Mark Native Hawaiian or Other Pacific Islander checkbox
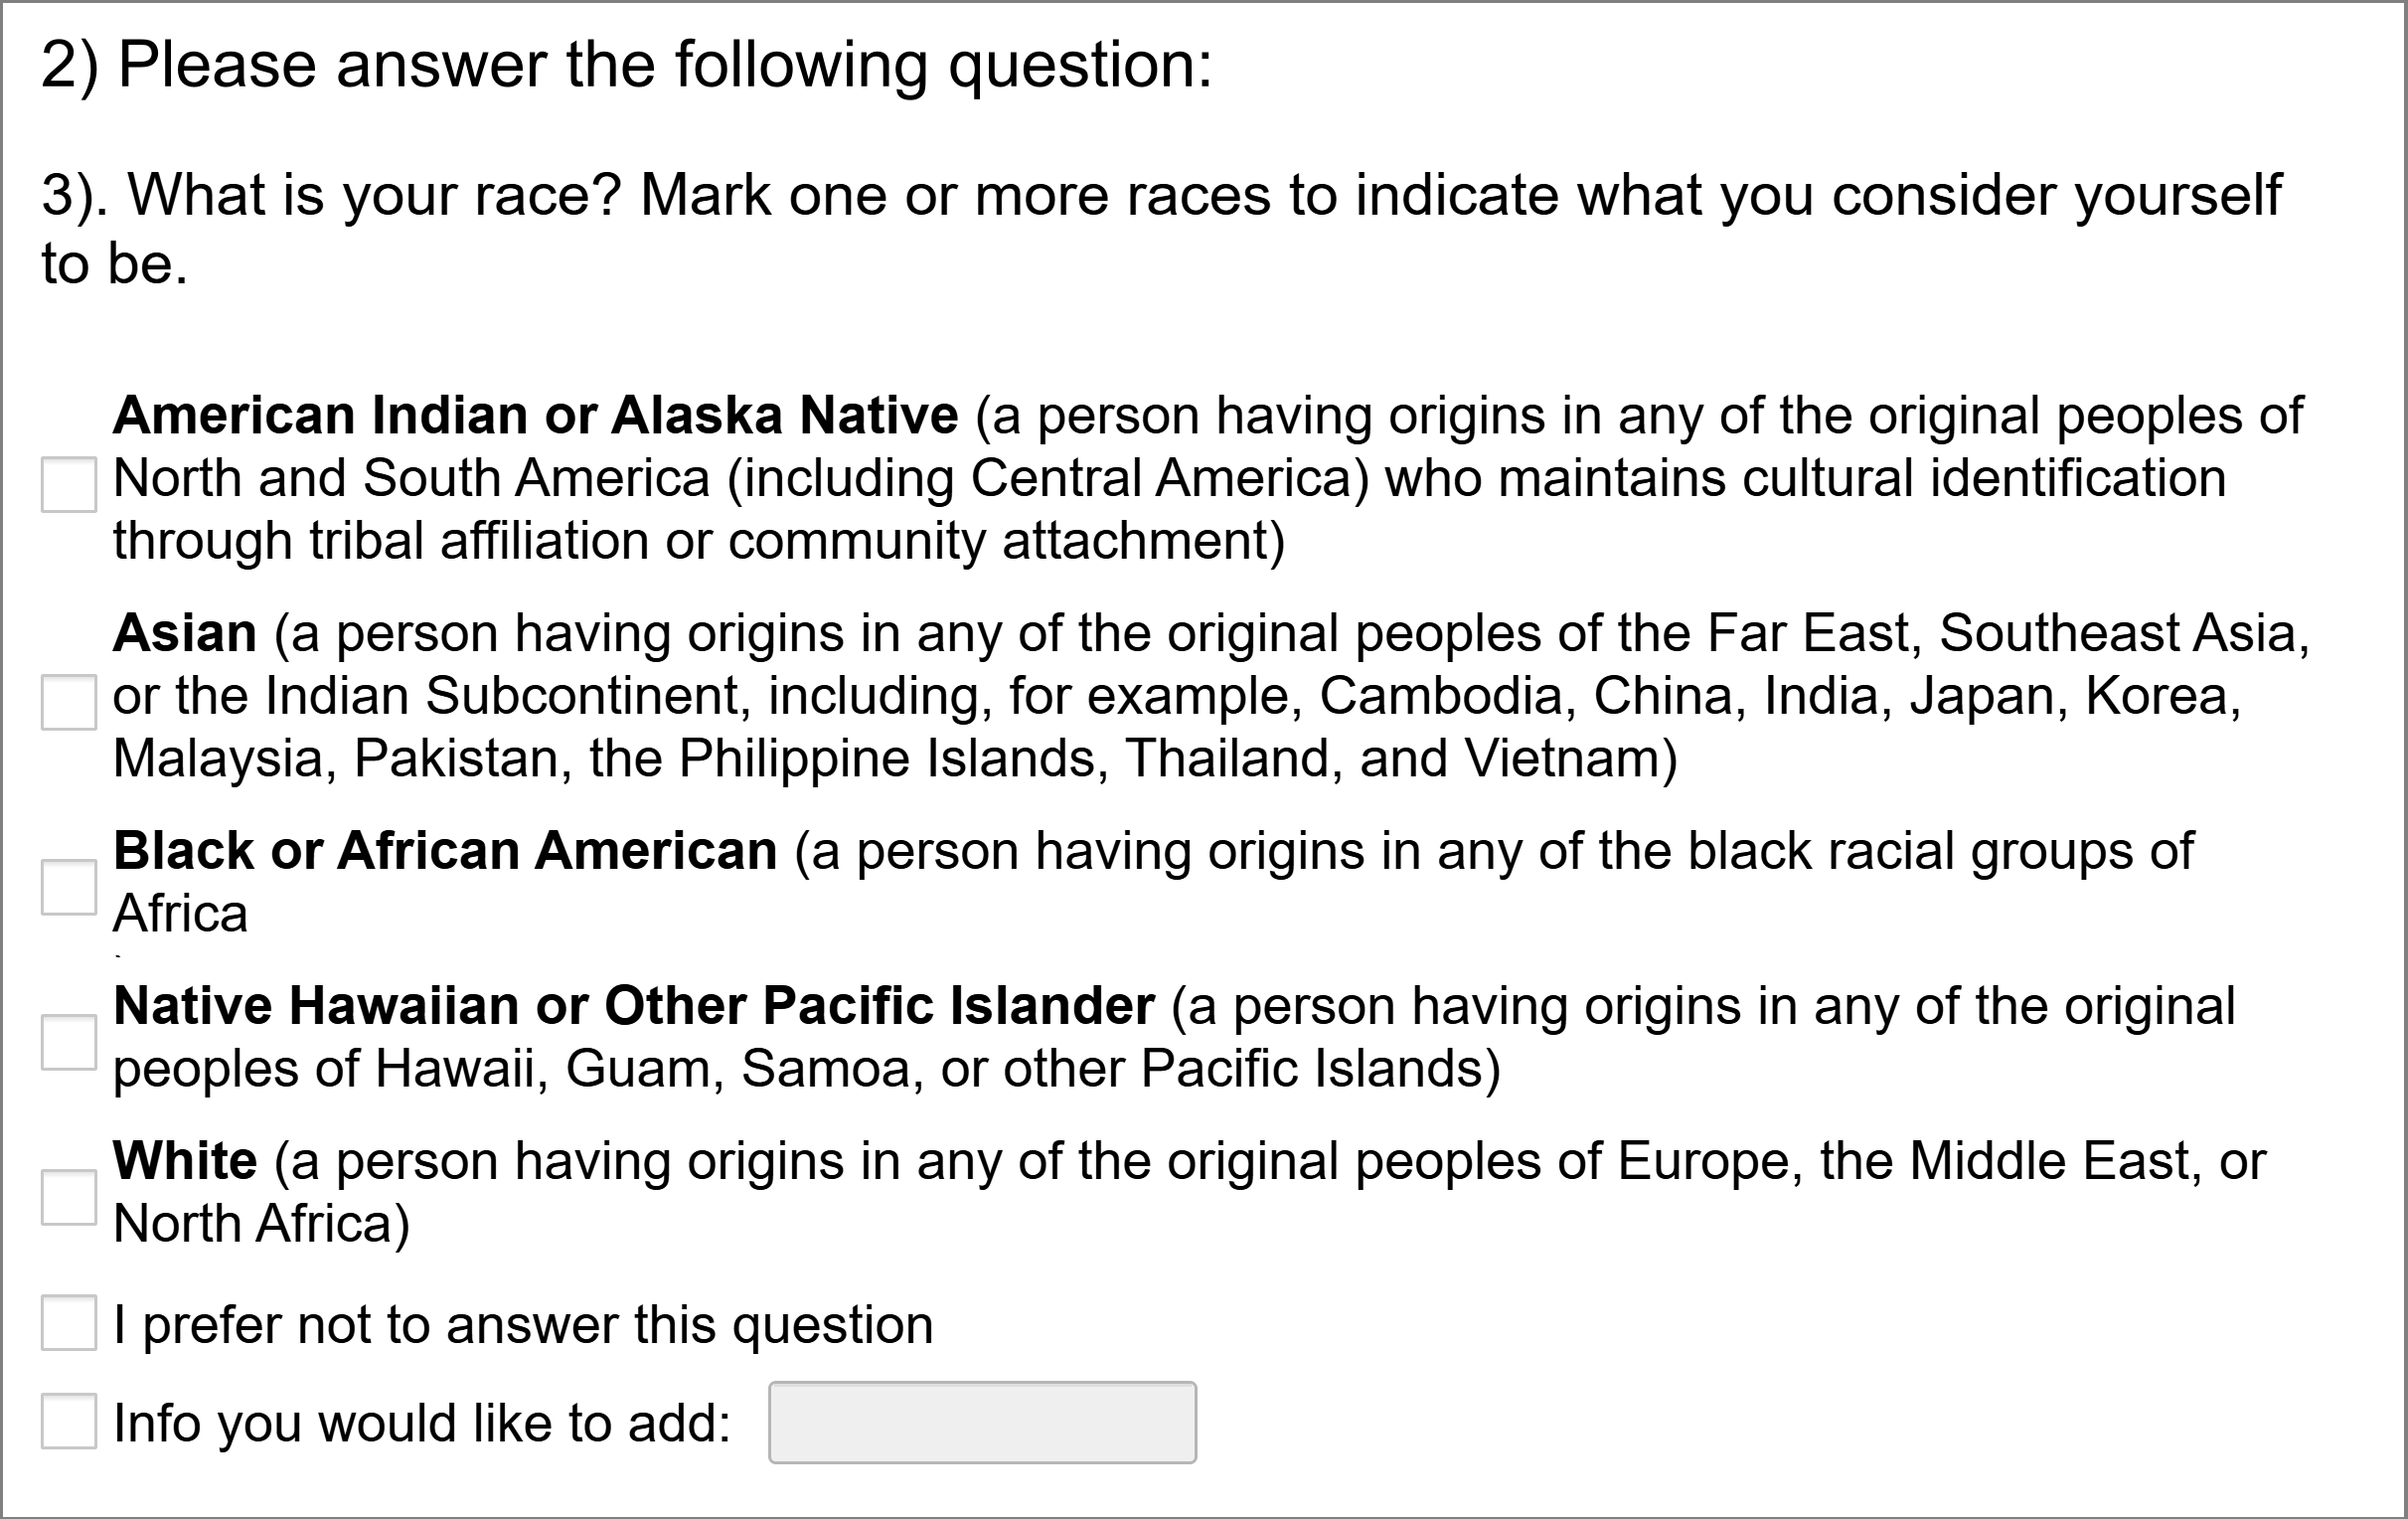 click(x=69, y=1042)
